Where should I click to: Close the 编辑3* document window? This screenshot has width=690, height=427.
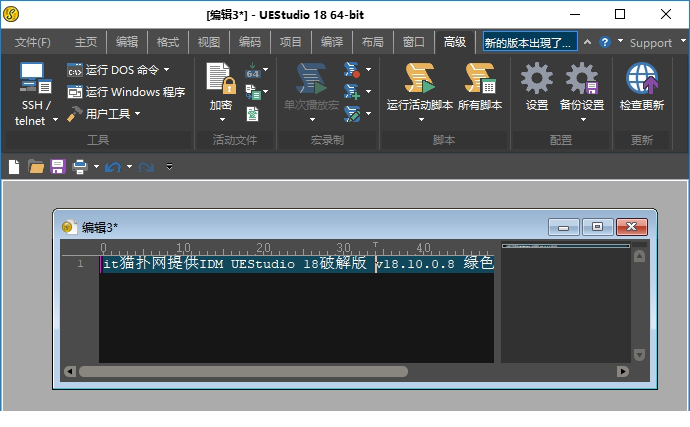coord(631,227)
